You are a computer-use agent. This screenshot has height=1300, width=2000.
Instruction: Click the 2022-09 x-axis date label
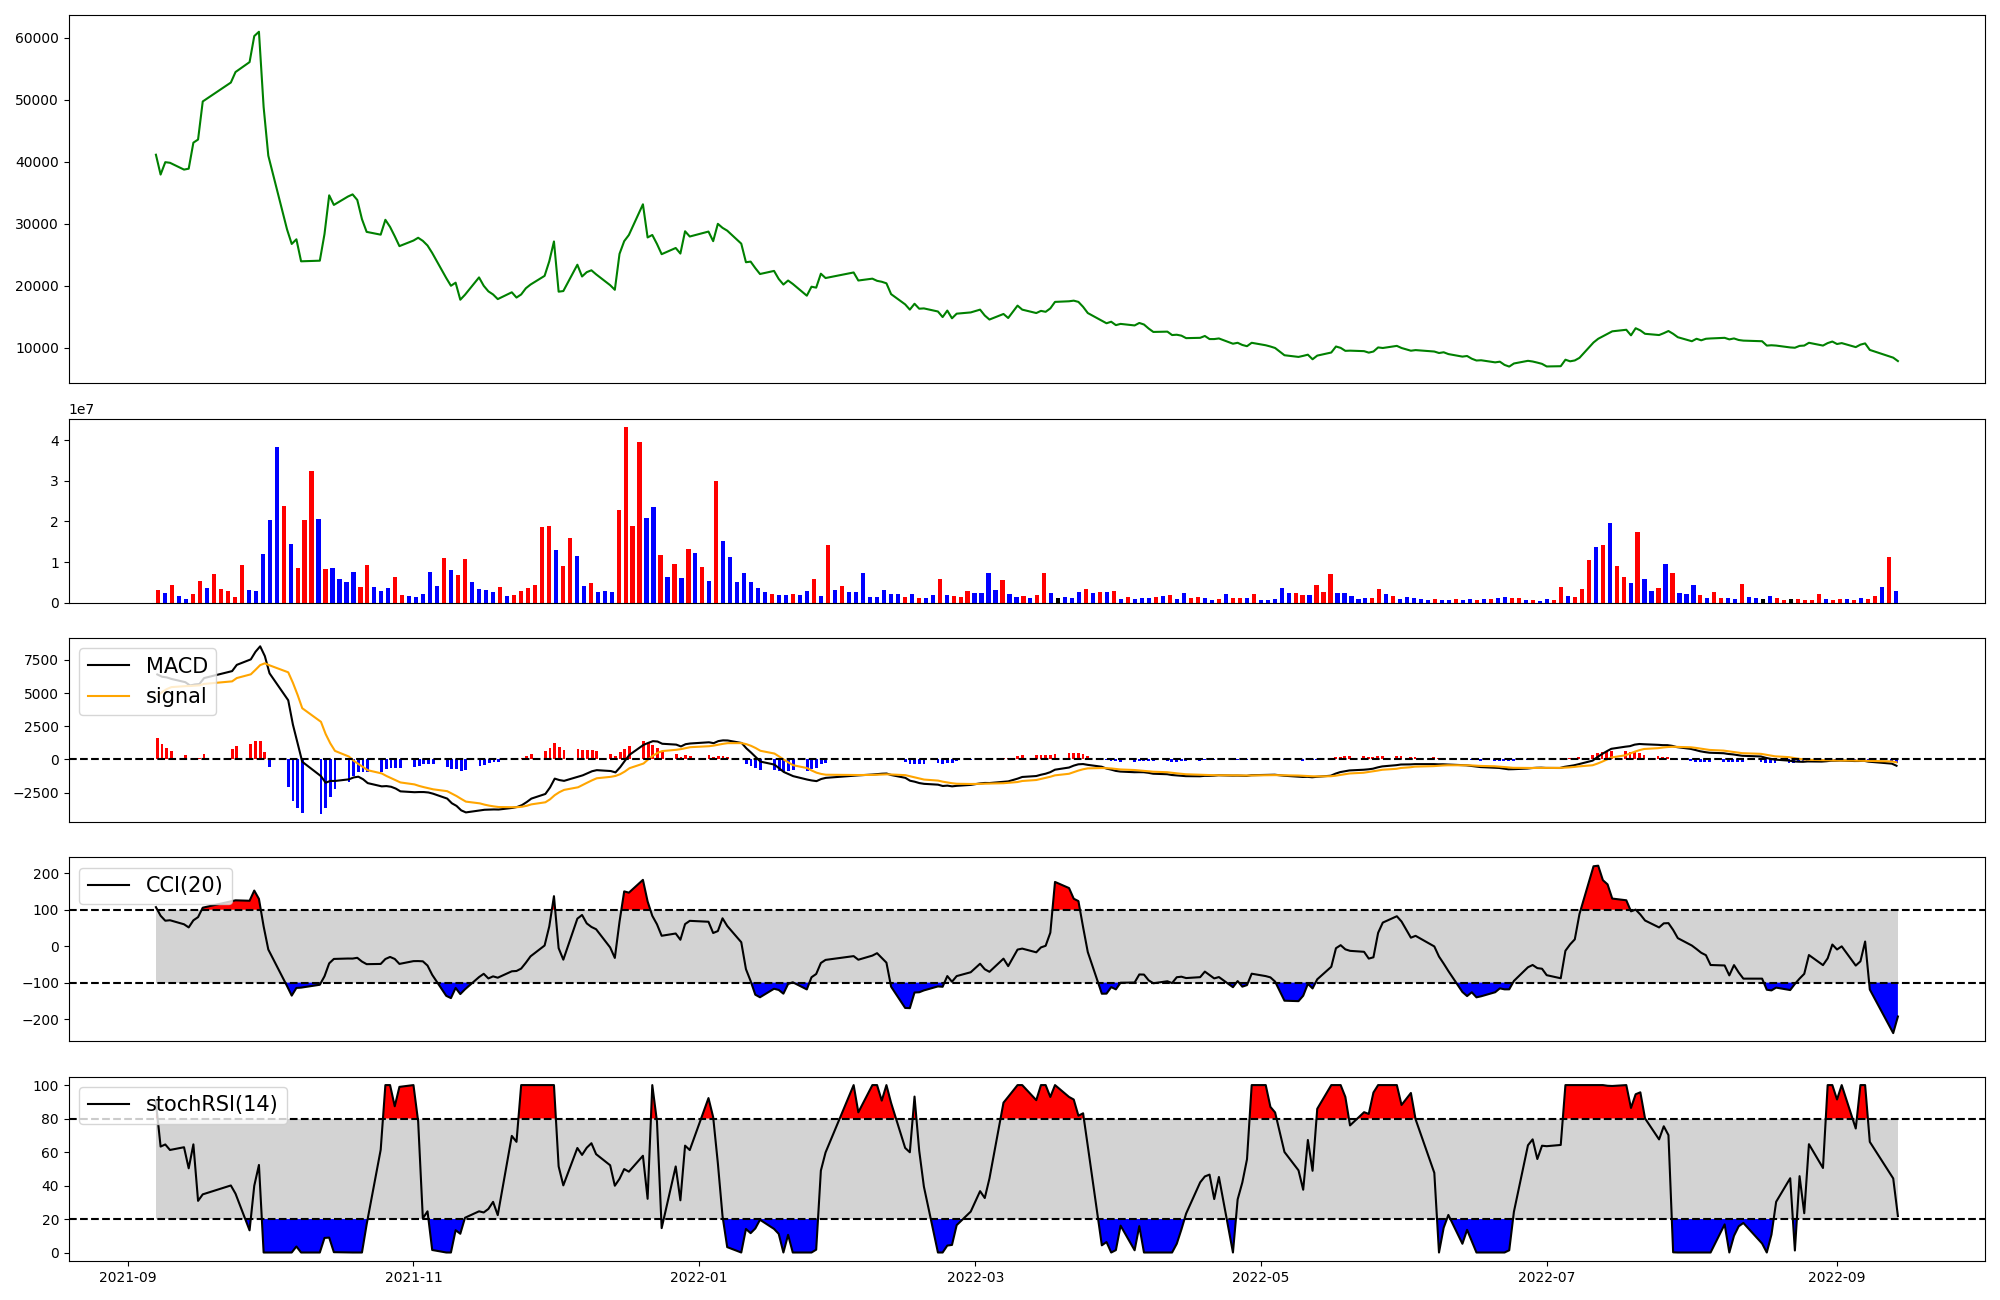click(x=1836, y=1277)
